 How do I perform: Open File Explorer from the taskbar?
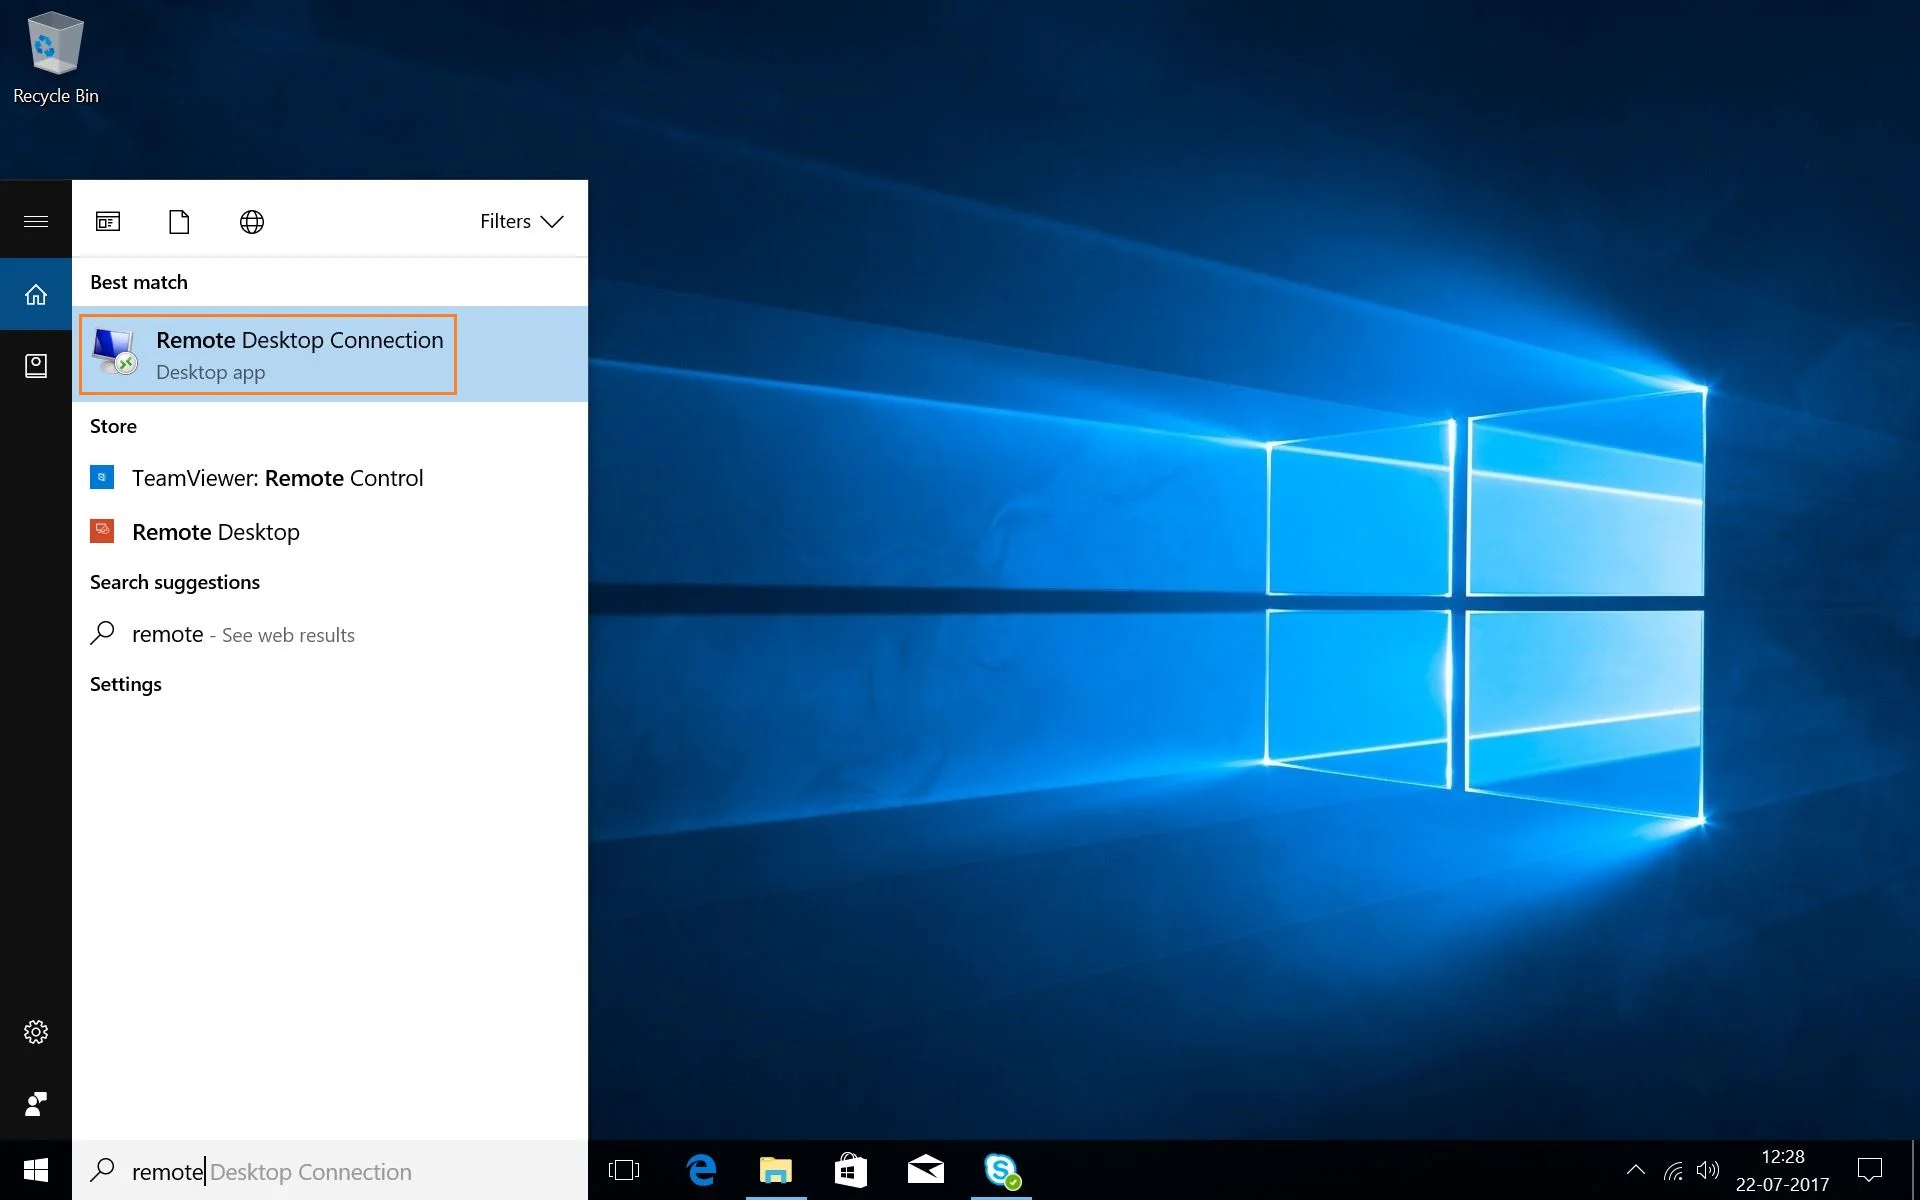[x=776, y=1170]
